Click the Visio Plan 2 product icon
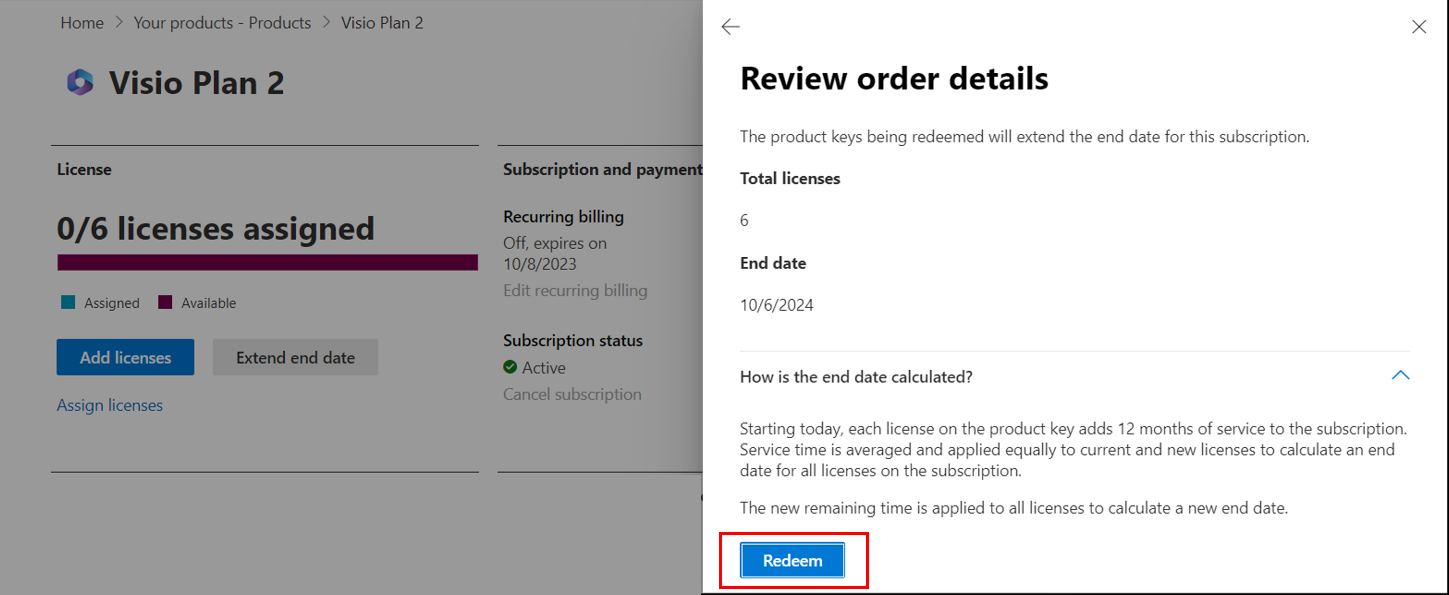 tap(80, 83)
